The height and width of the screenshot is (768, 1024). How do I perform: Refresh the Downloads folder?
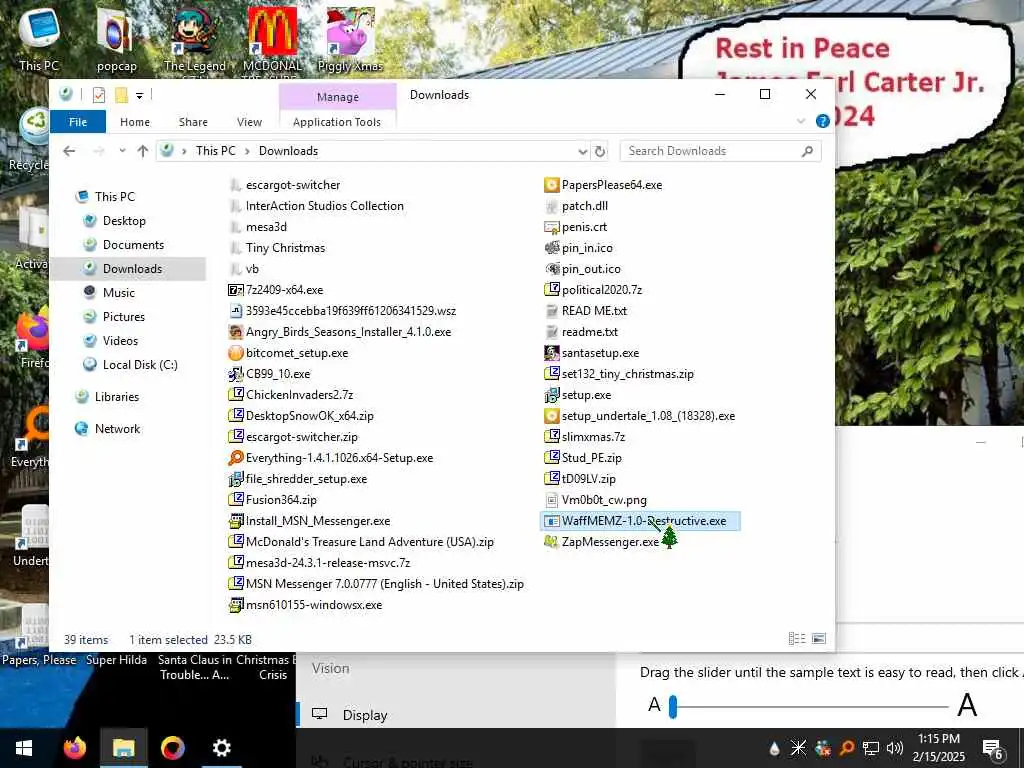tap(600, 152)
